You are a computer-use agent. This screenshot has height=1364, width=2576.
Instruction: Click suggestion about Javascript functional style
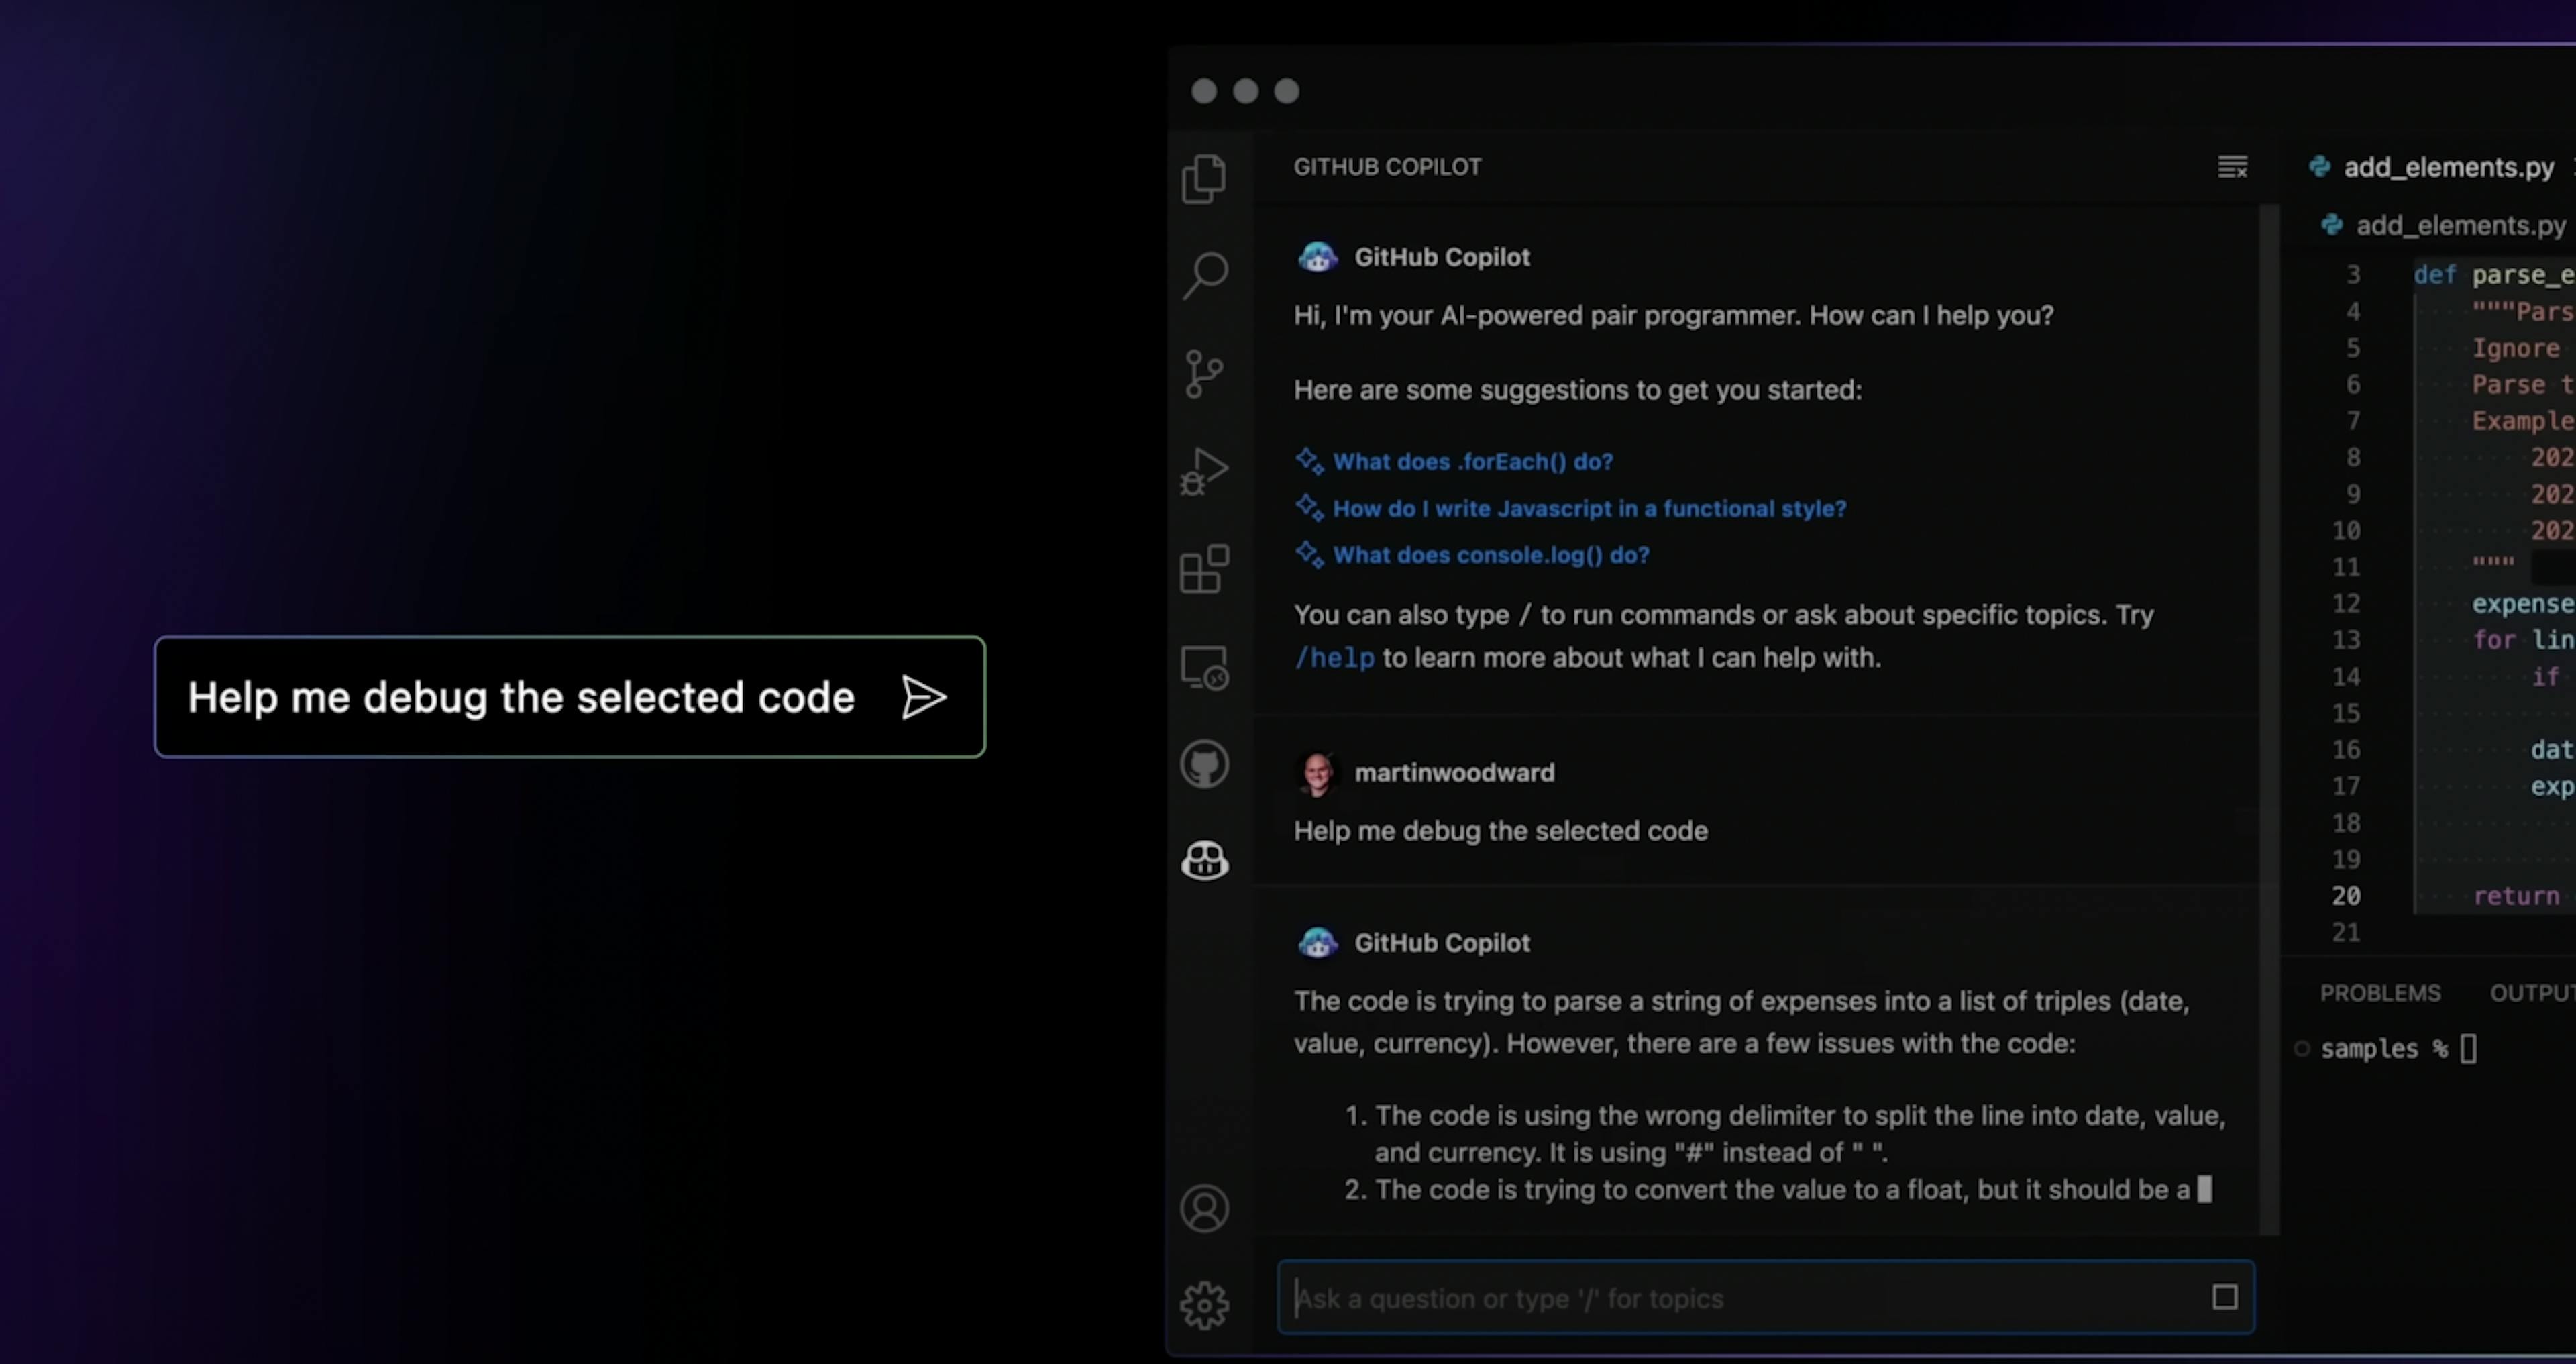pyautogui.click(x=1589, y=509)
